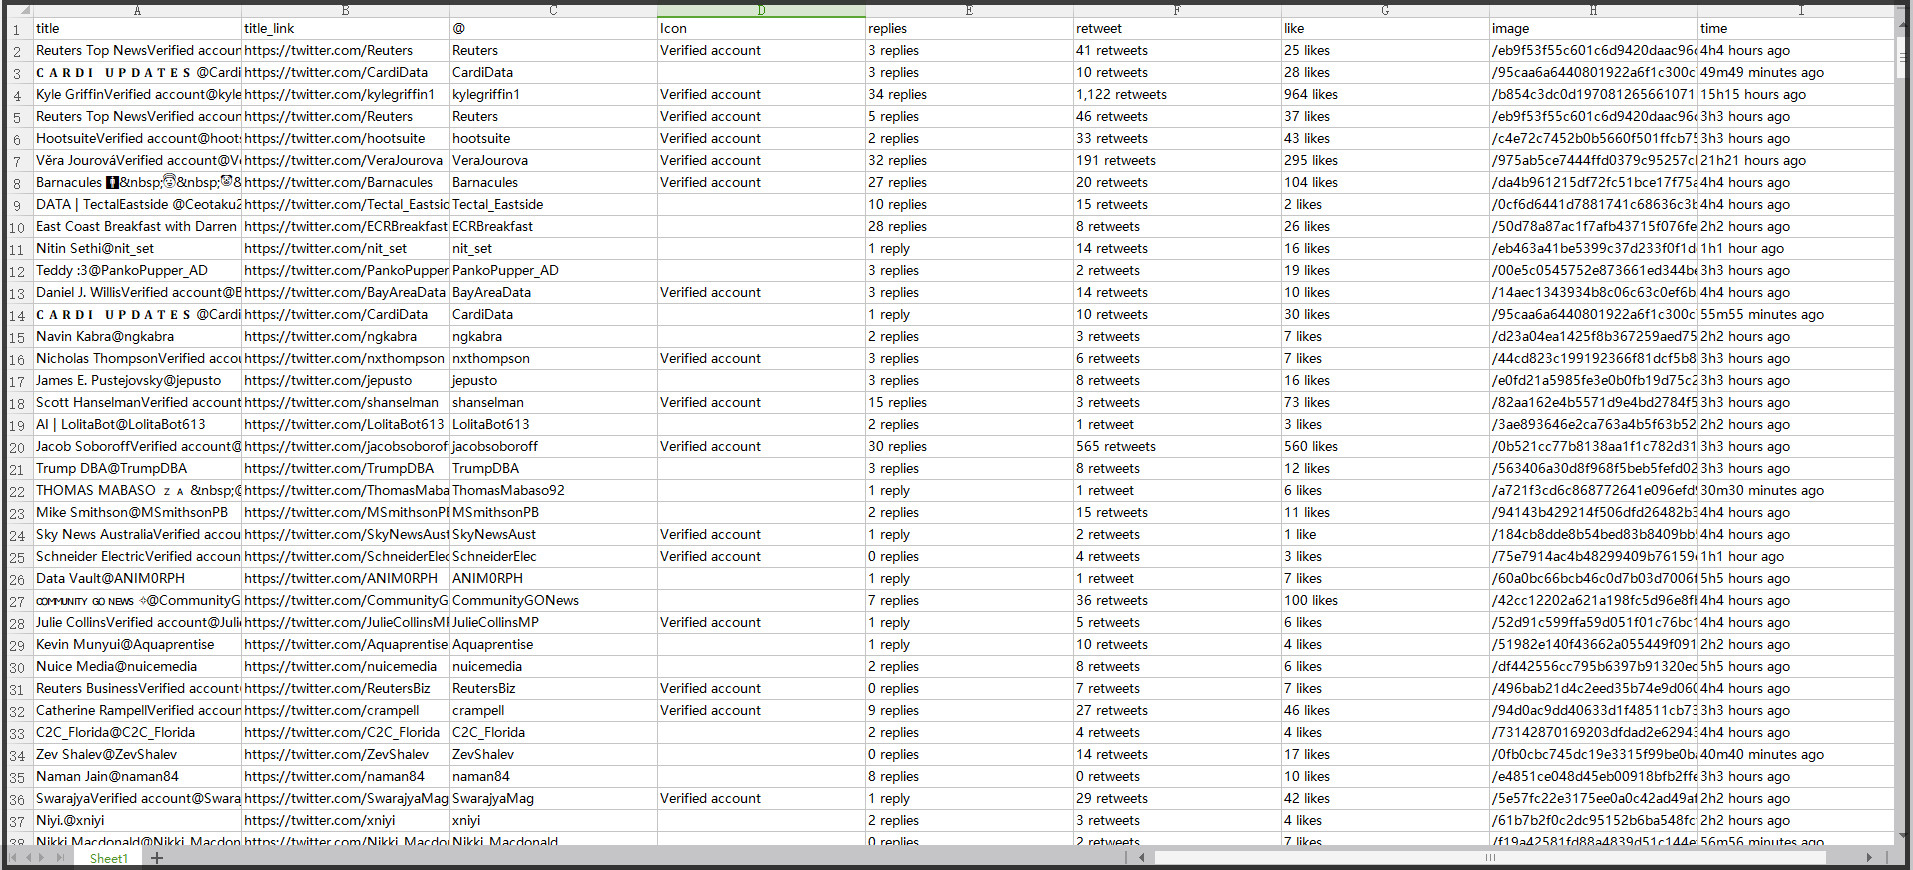
Task: Click the 'Icon' header cell
Action: point(761,28)
